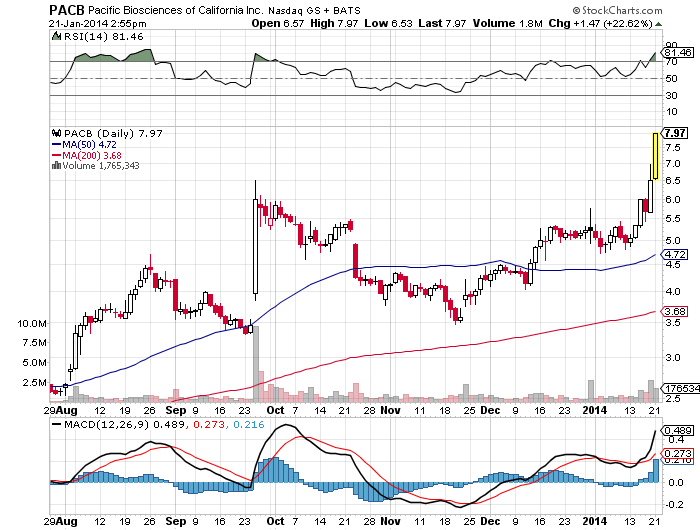Viewport: 700px width, 530px height.
Task: Click the red MA(200) 3.68 legend
Action: click(x=87, y=155)
